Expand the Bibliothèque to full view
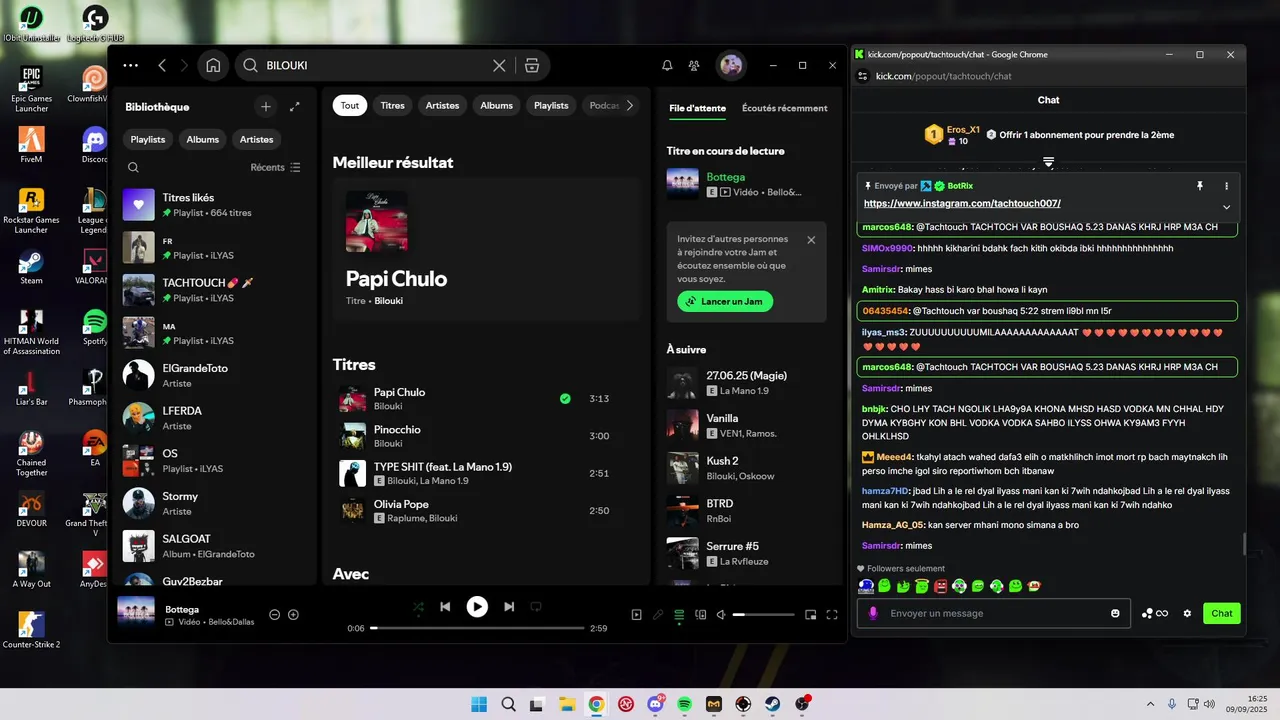This screenshot has width=1280, height=720. (295, 106)
